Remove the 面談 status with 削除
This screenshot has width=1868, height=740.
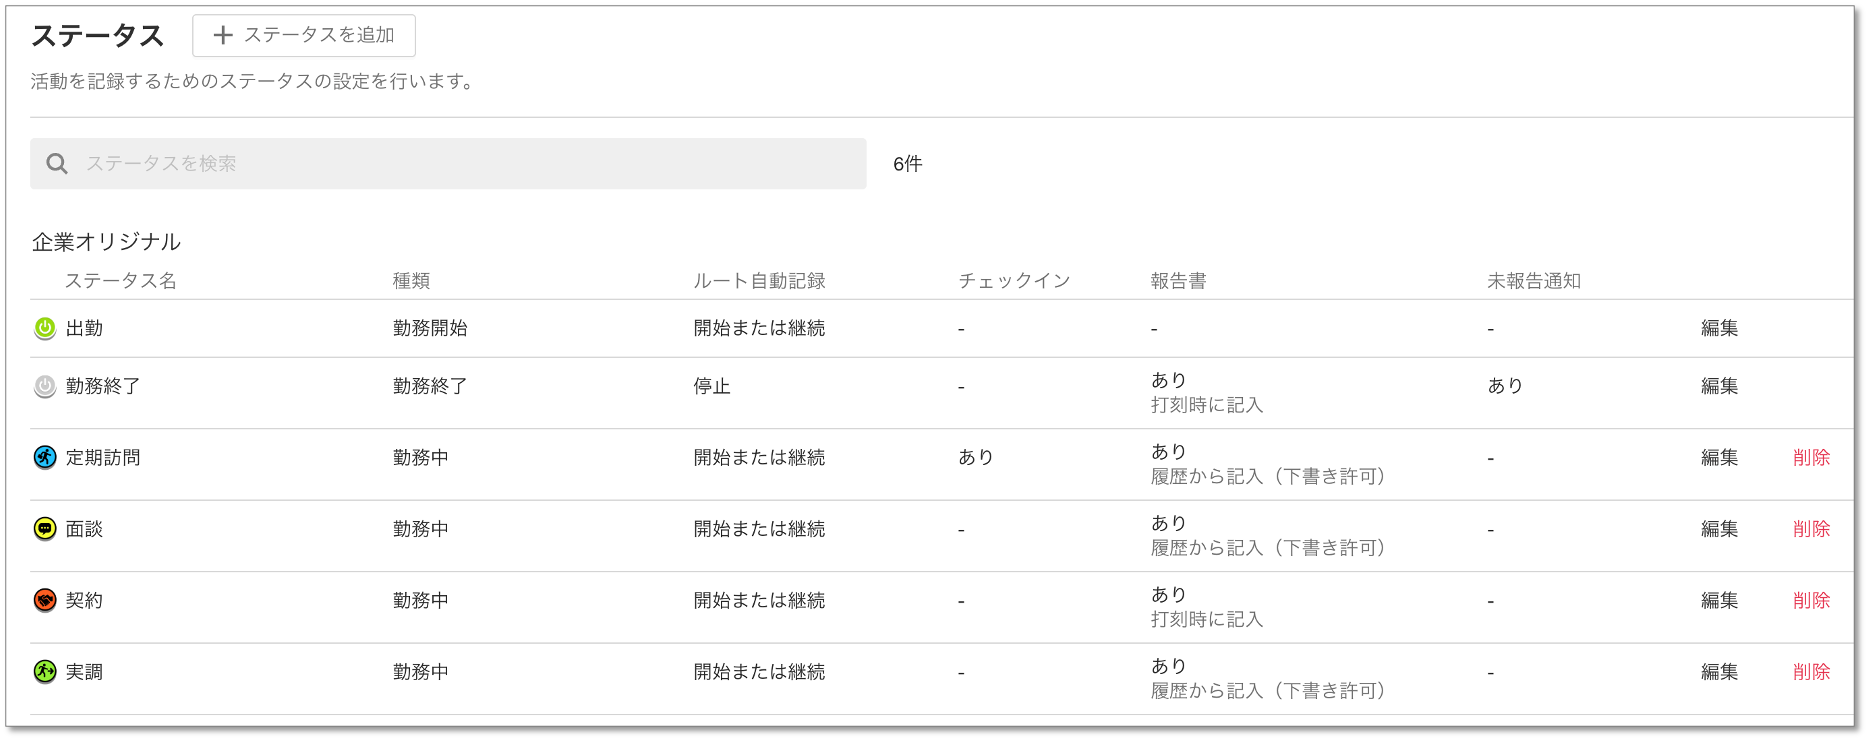click(1811, 529)
